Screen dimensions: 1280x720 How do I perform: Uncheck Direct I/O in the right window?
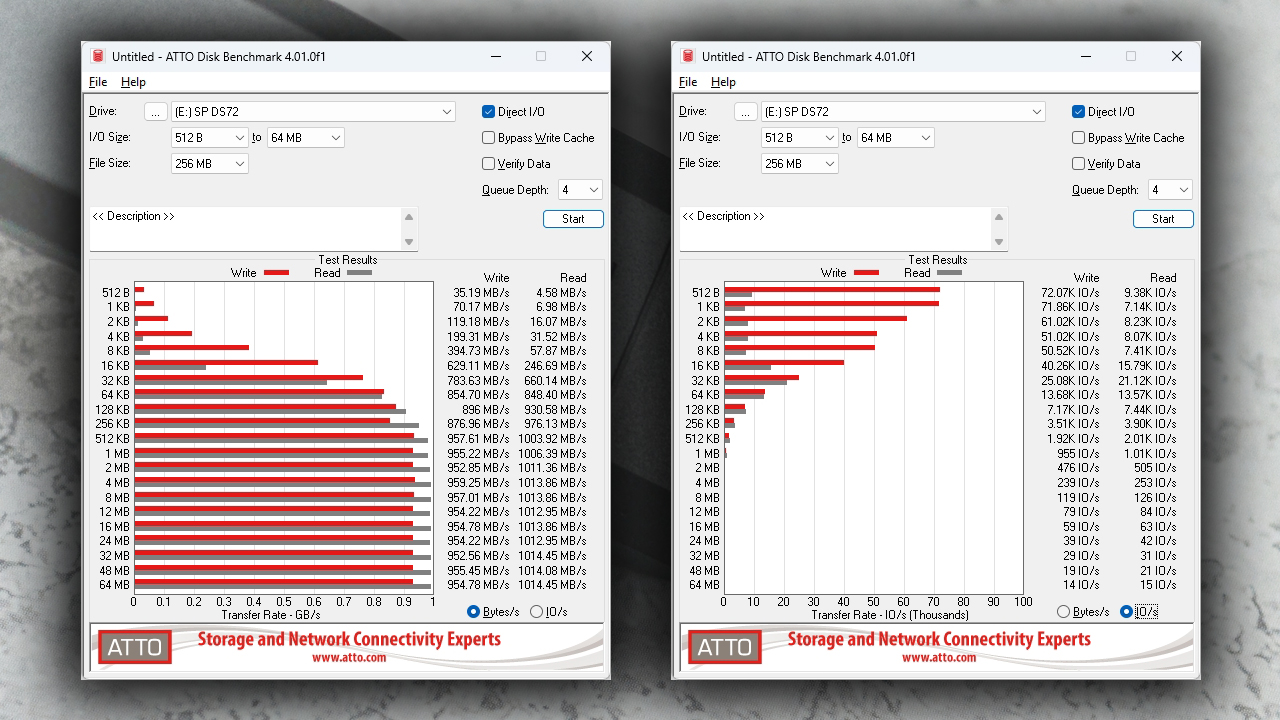click(x=1079, y=112)
